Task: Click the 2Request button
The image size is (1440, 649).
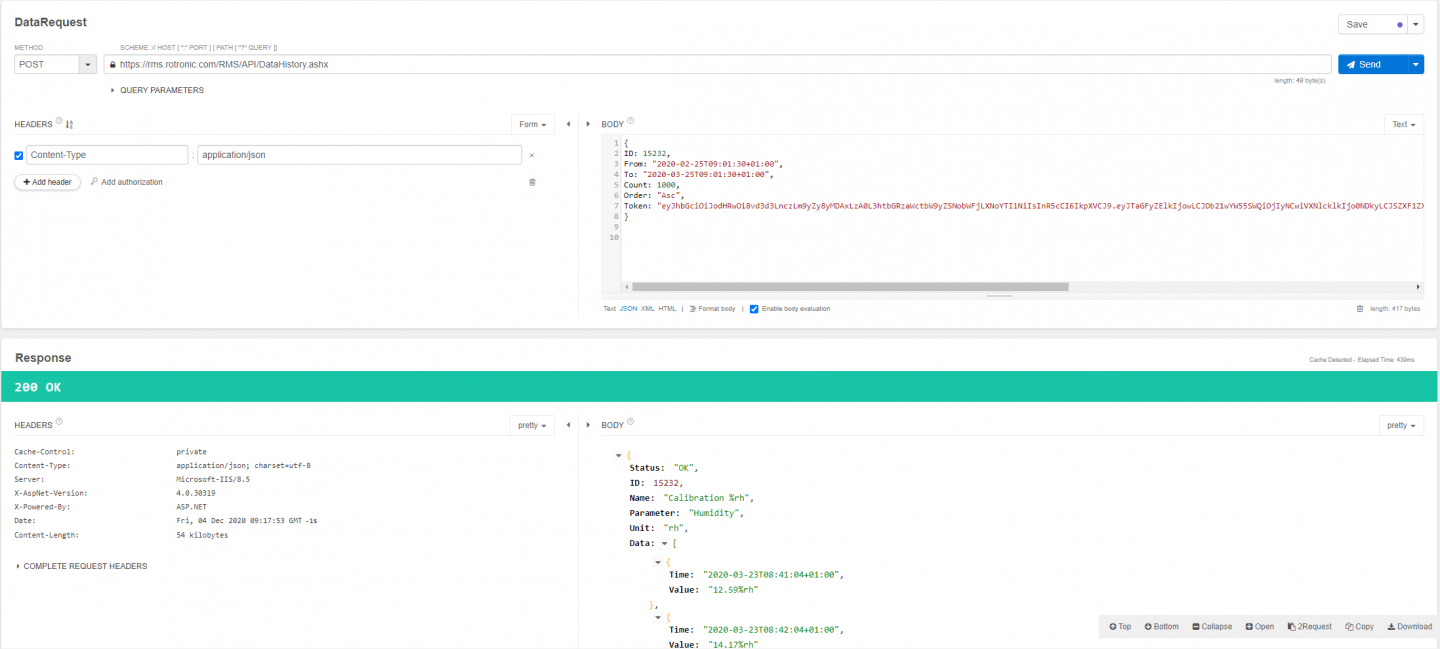Action: point(1310,626)
